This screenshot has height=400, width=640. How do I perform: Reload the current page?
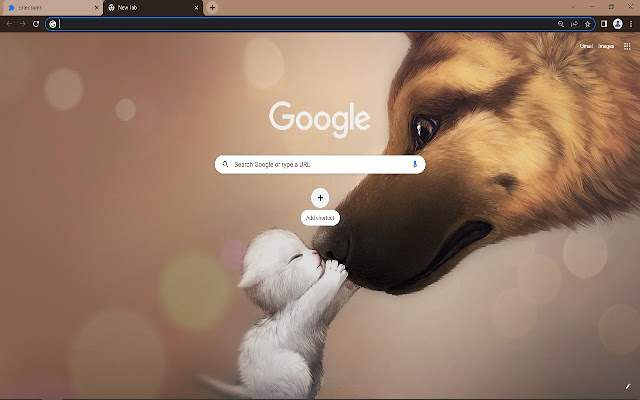(36, 24)
